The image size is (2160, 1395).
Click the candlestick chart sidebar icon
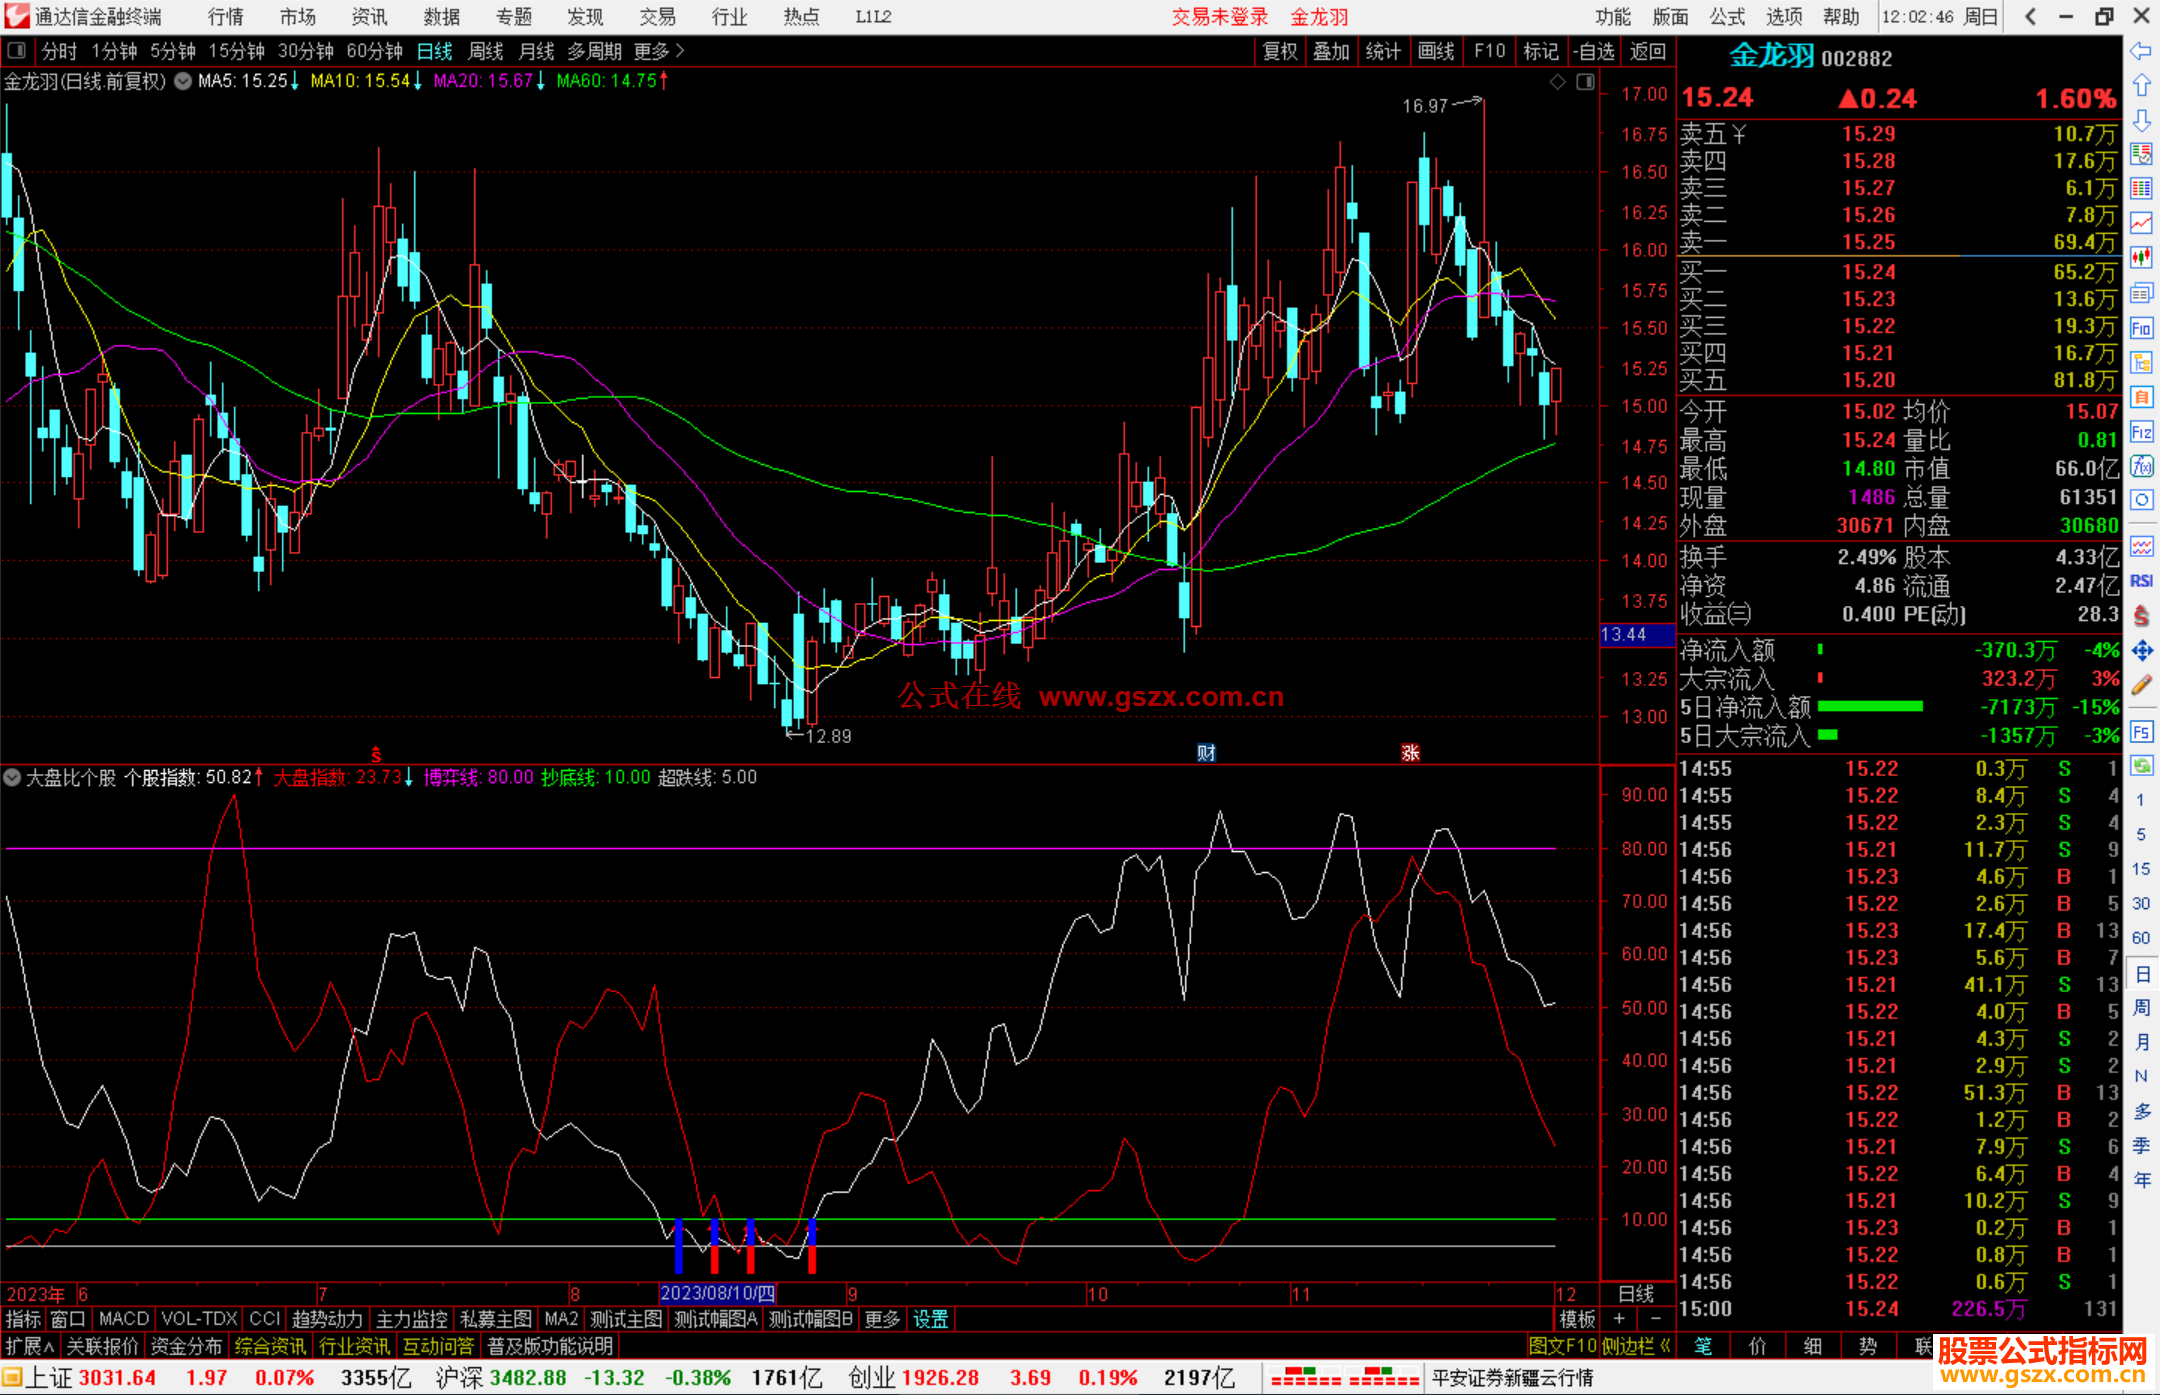pos(2141,258)
